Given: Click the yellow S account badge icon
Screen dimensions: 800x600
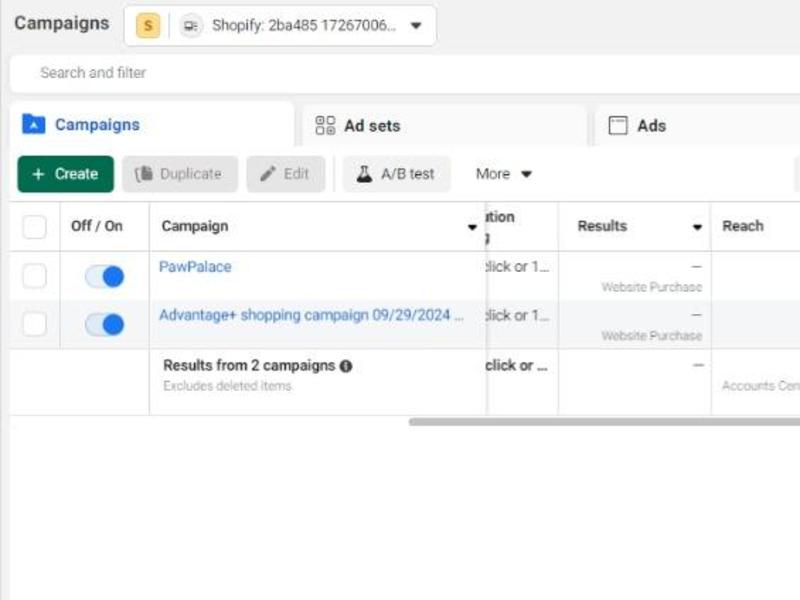Looking at the screenshot, I should click(148, 25).
